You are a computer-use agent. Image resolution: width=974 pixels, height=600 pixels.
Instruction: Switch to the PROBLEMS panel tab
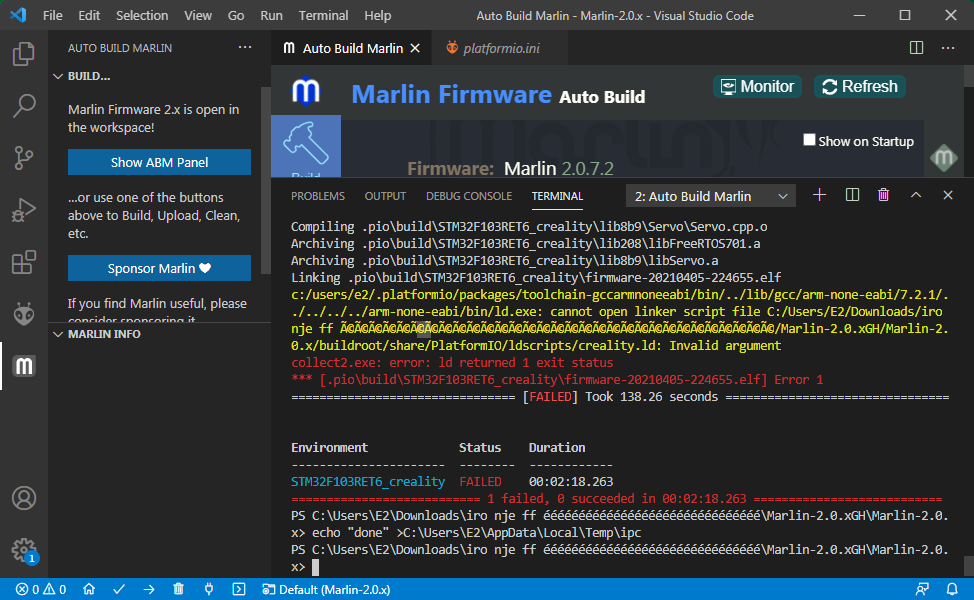point(317,196)
